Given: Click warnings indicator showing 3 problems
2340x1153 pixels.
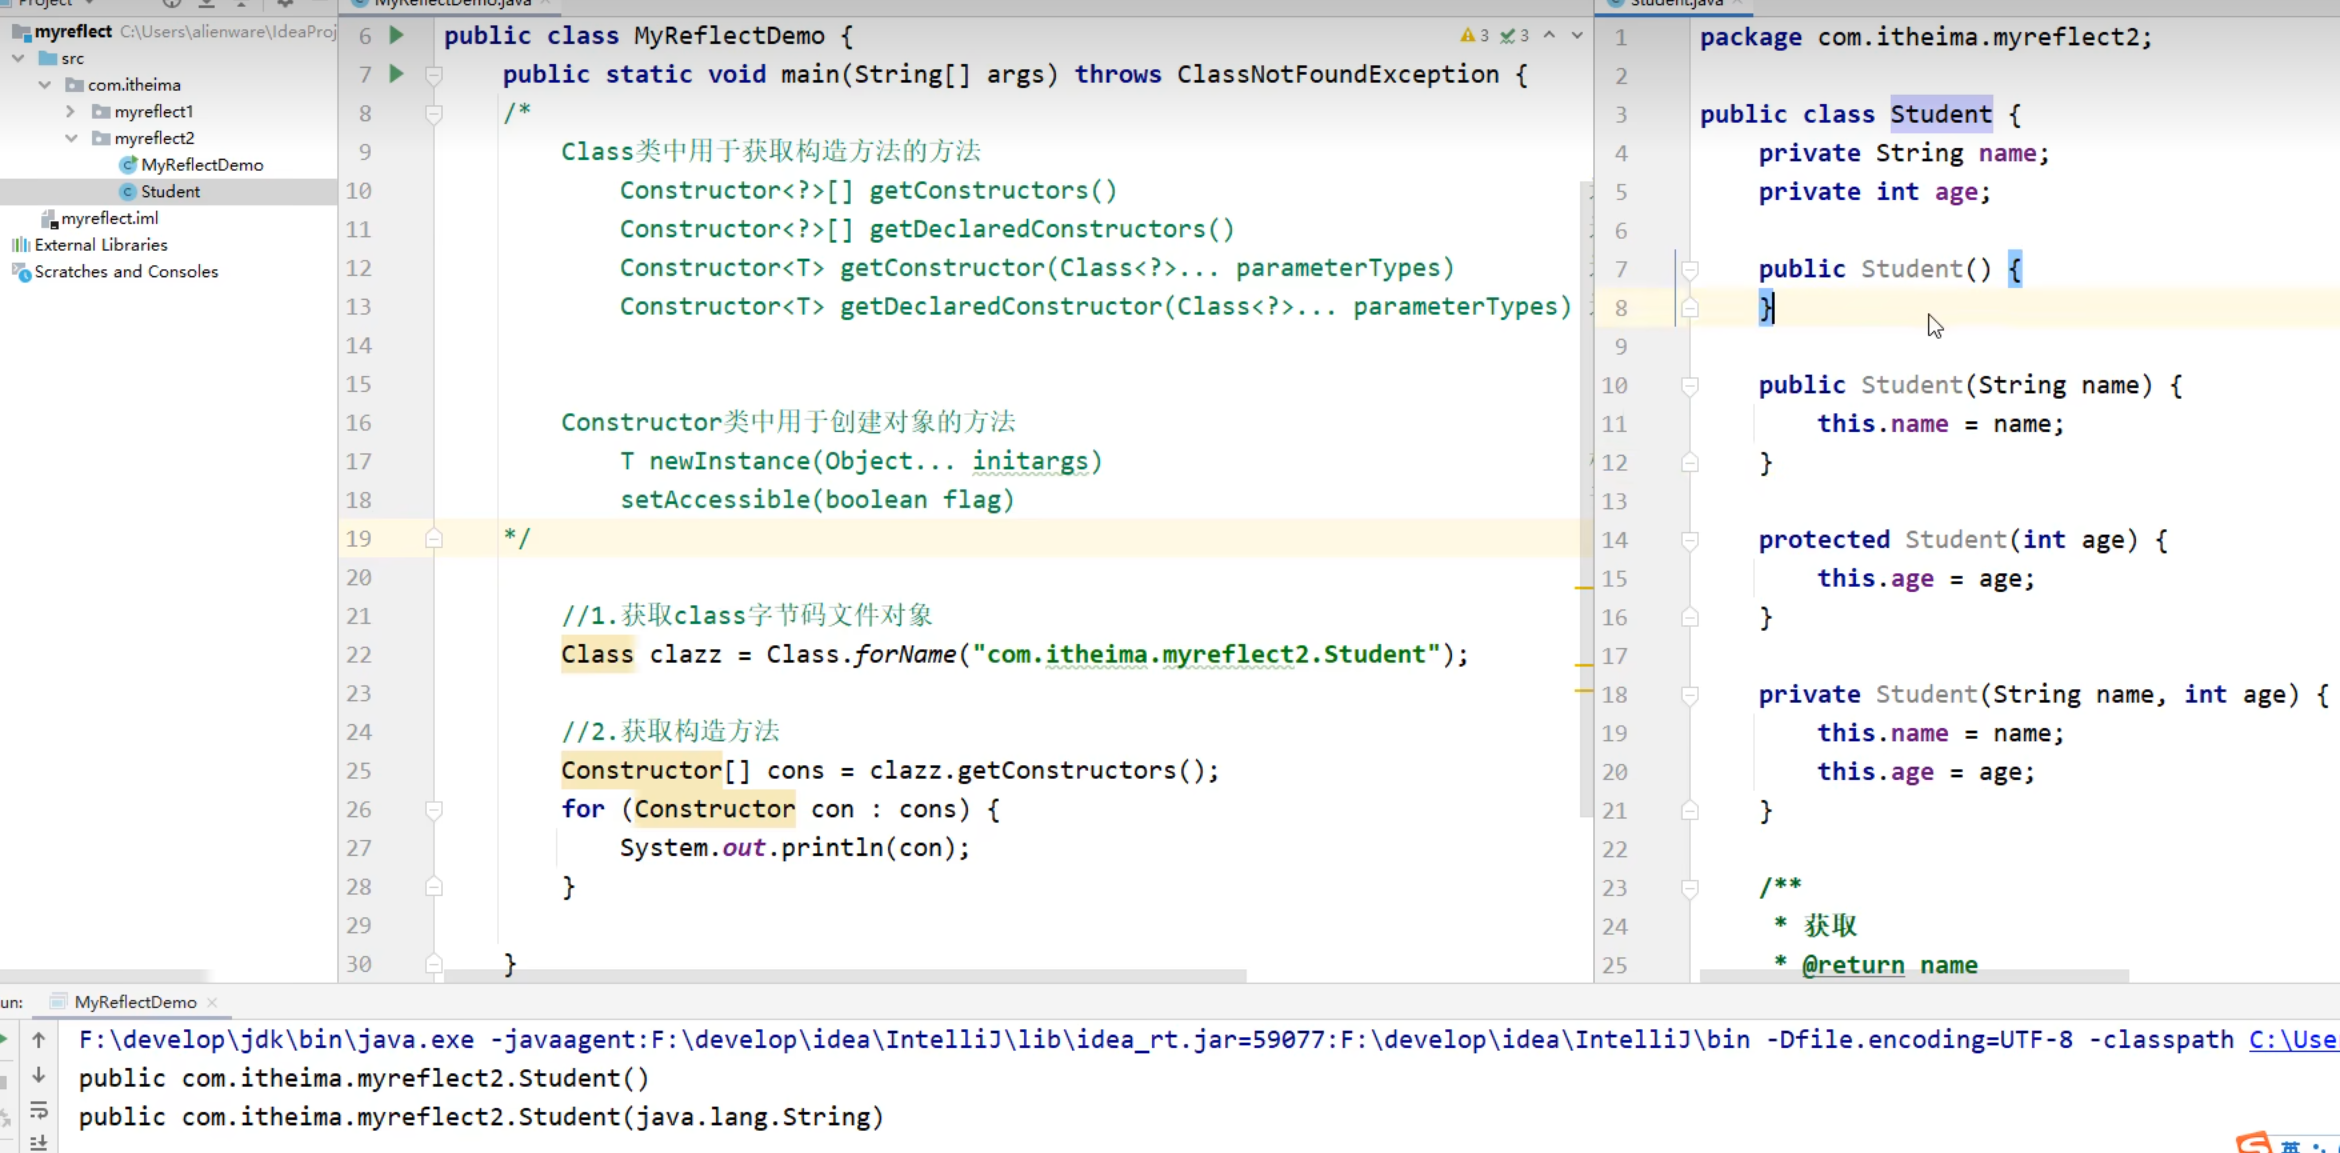Looking at the screenshot, I should (1474, 36).
